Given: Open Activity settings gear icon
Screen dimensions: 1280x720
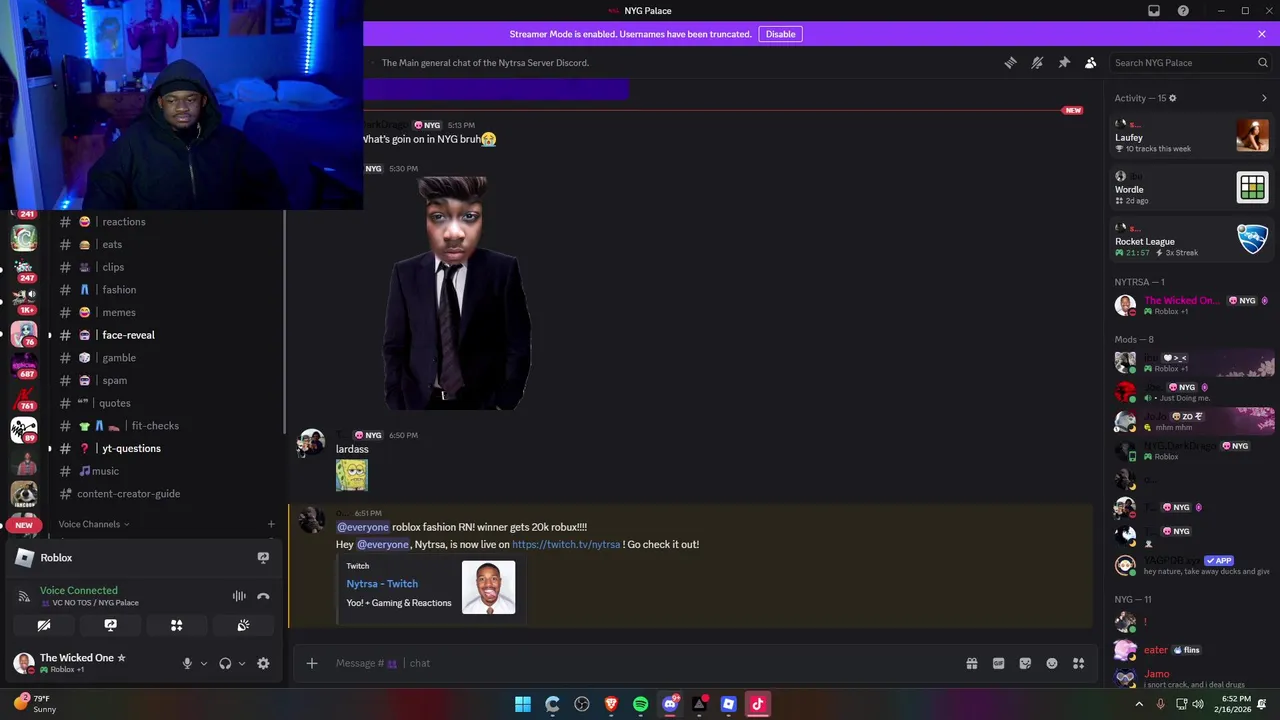Looking at the screenshot, I should 1172,98.
